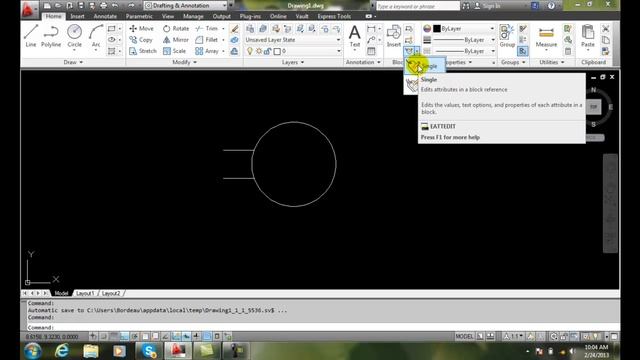Select the Polyline tool
Image resolution: width=640 pixels, height=360 pixels.
pos(51,36)
